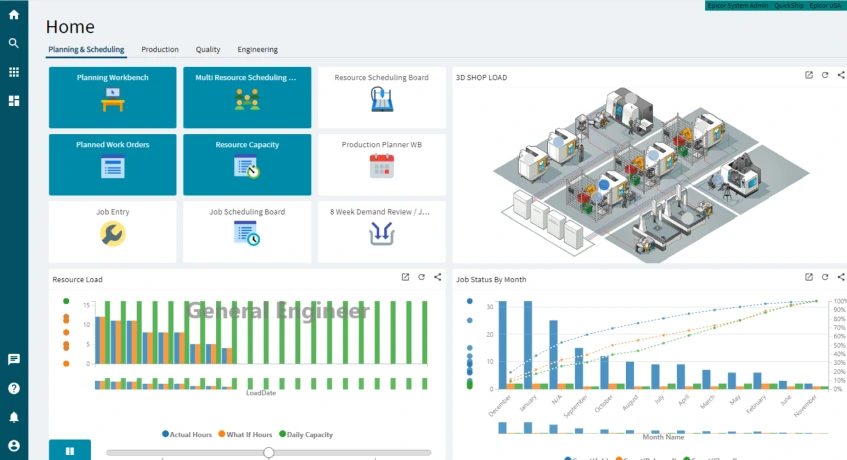Open the notifications bell icon
This screenshot has height=460, width=847.
(14, 417)
